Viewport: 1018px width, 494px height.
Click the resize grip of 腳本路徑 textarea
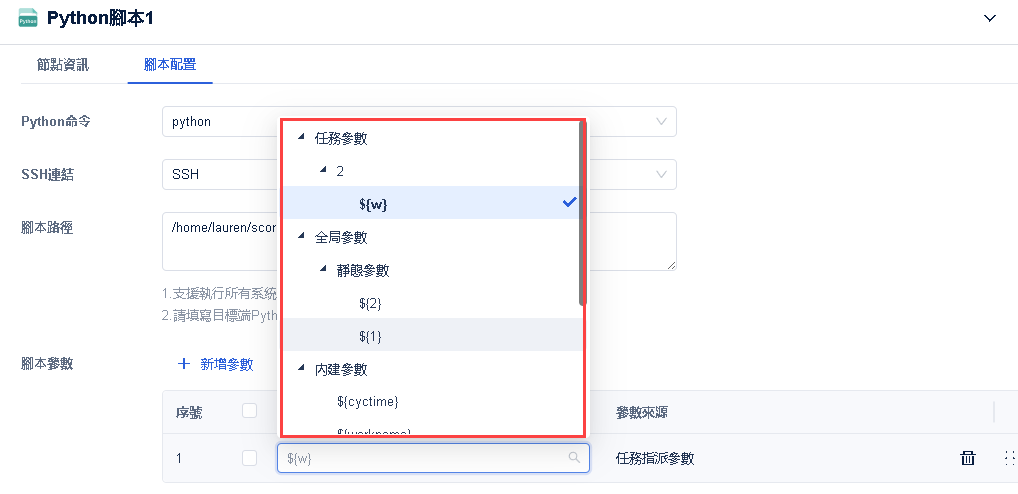pyautogui.click(x=672, y=265)
